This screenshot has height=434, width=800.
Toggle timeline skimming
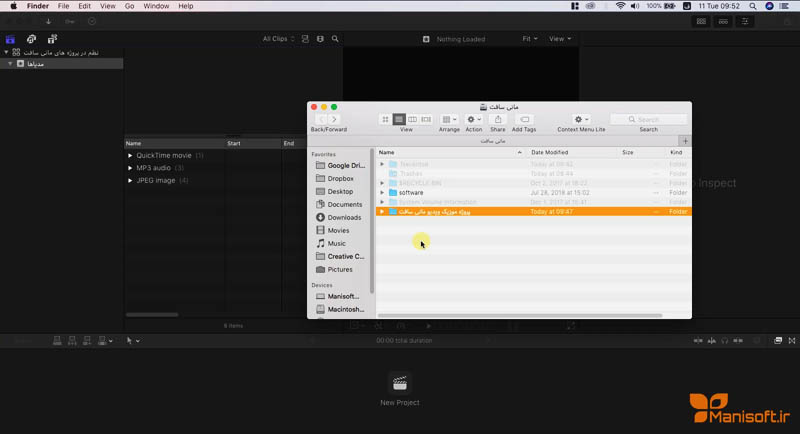[x=697, y=341]
